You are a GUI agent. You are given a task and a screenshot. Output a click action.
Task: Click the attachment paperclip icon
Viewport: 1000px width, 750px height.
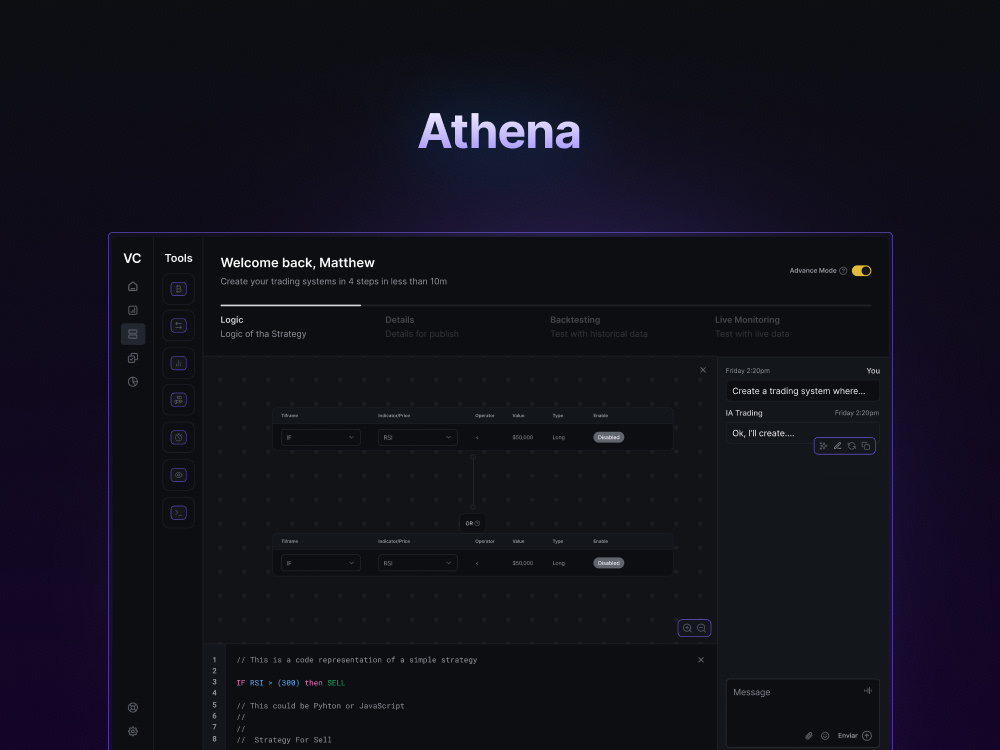pos(809,736)
